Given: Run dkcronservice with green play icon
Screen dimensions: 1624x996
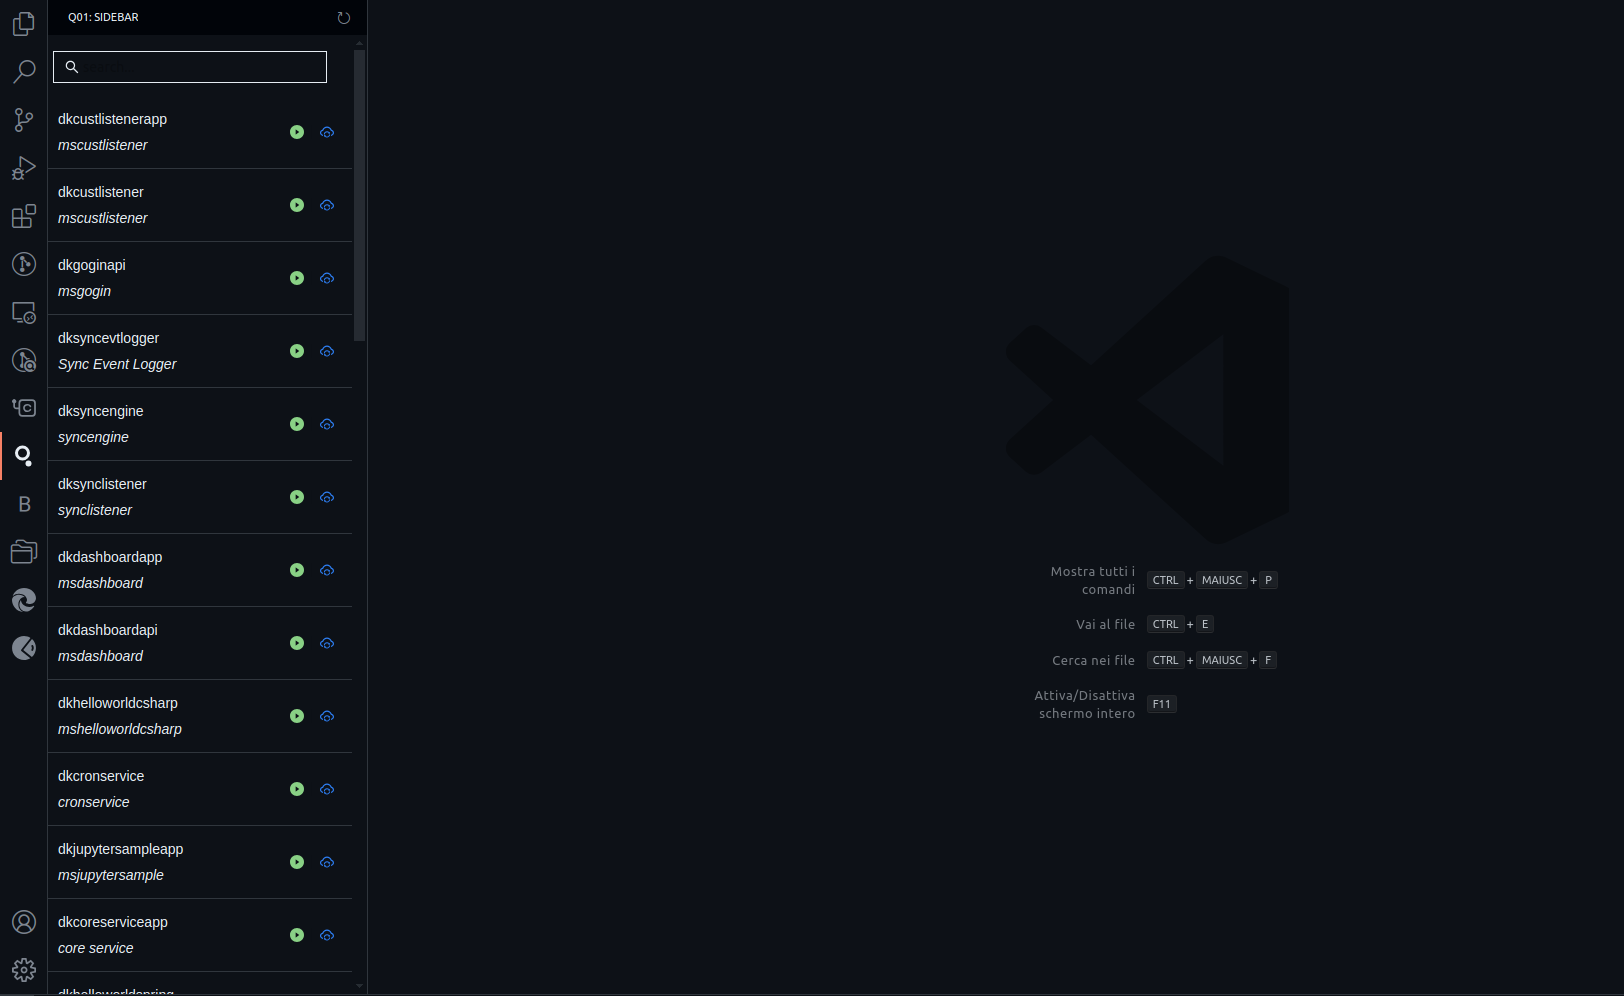Looking at the screenshot, I should coord(297,789).
